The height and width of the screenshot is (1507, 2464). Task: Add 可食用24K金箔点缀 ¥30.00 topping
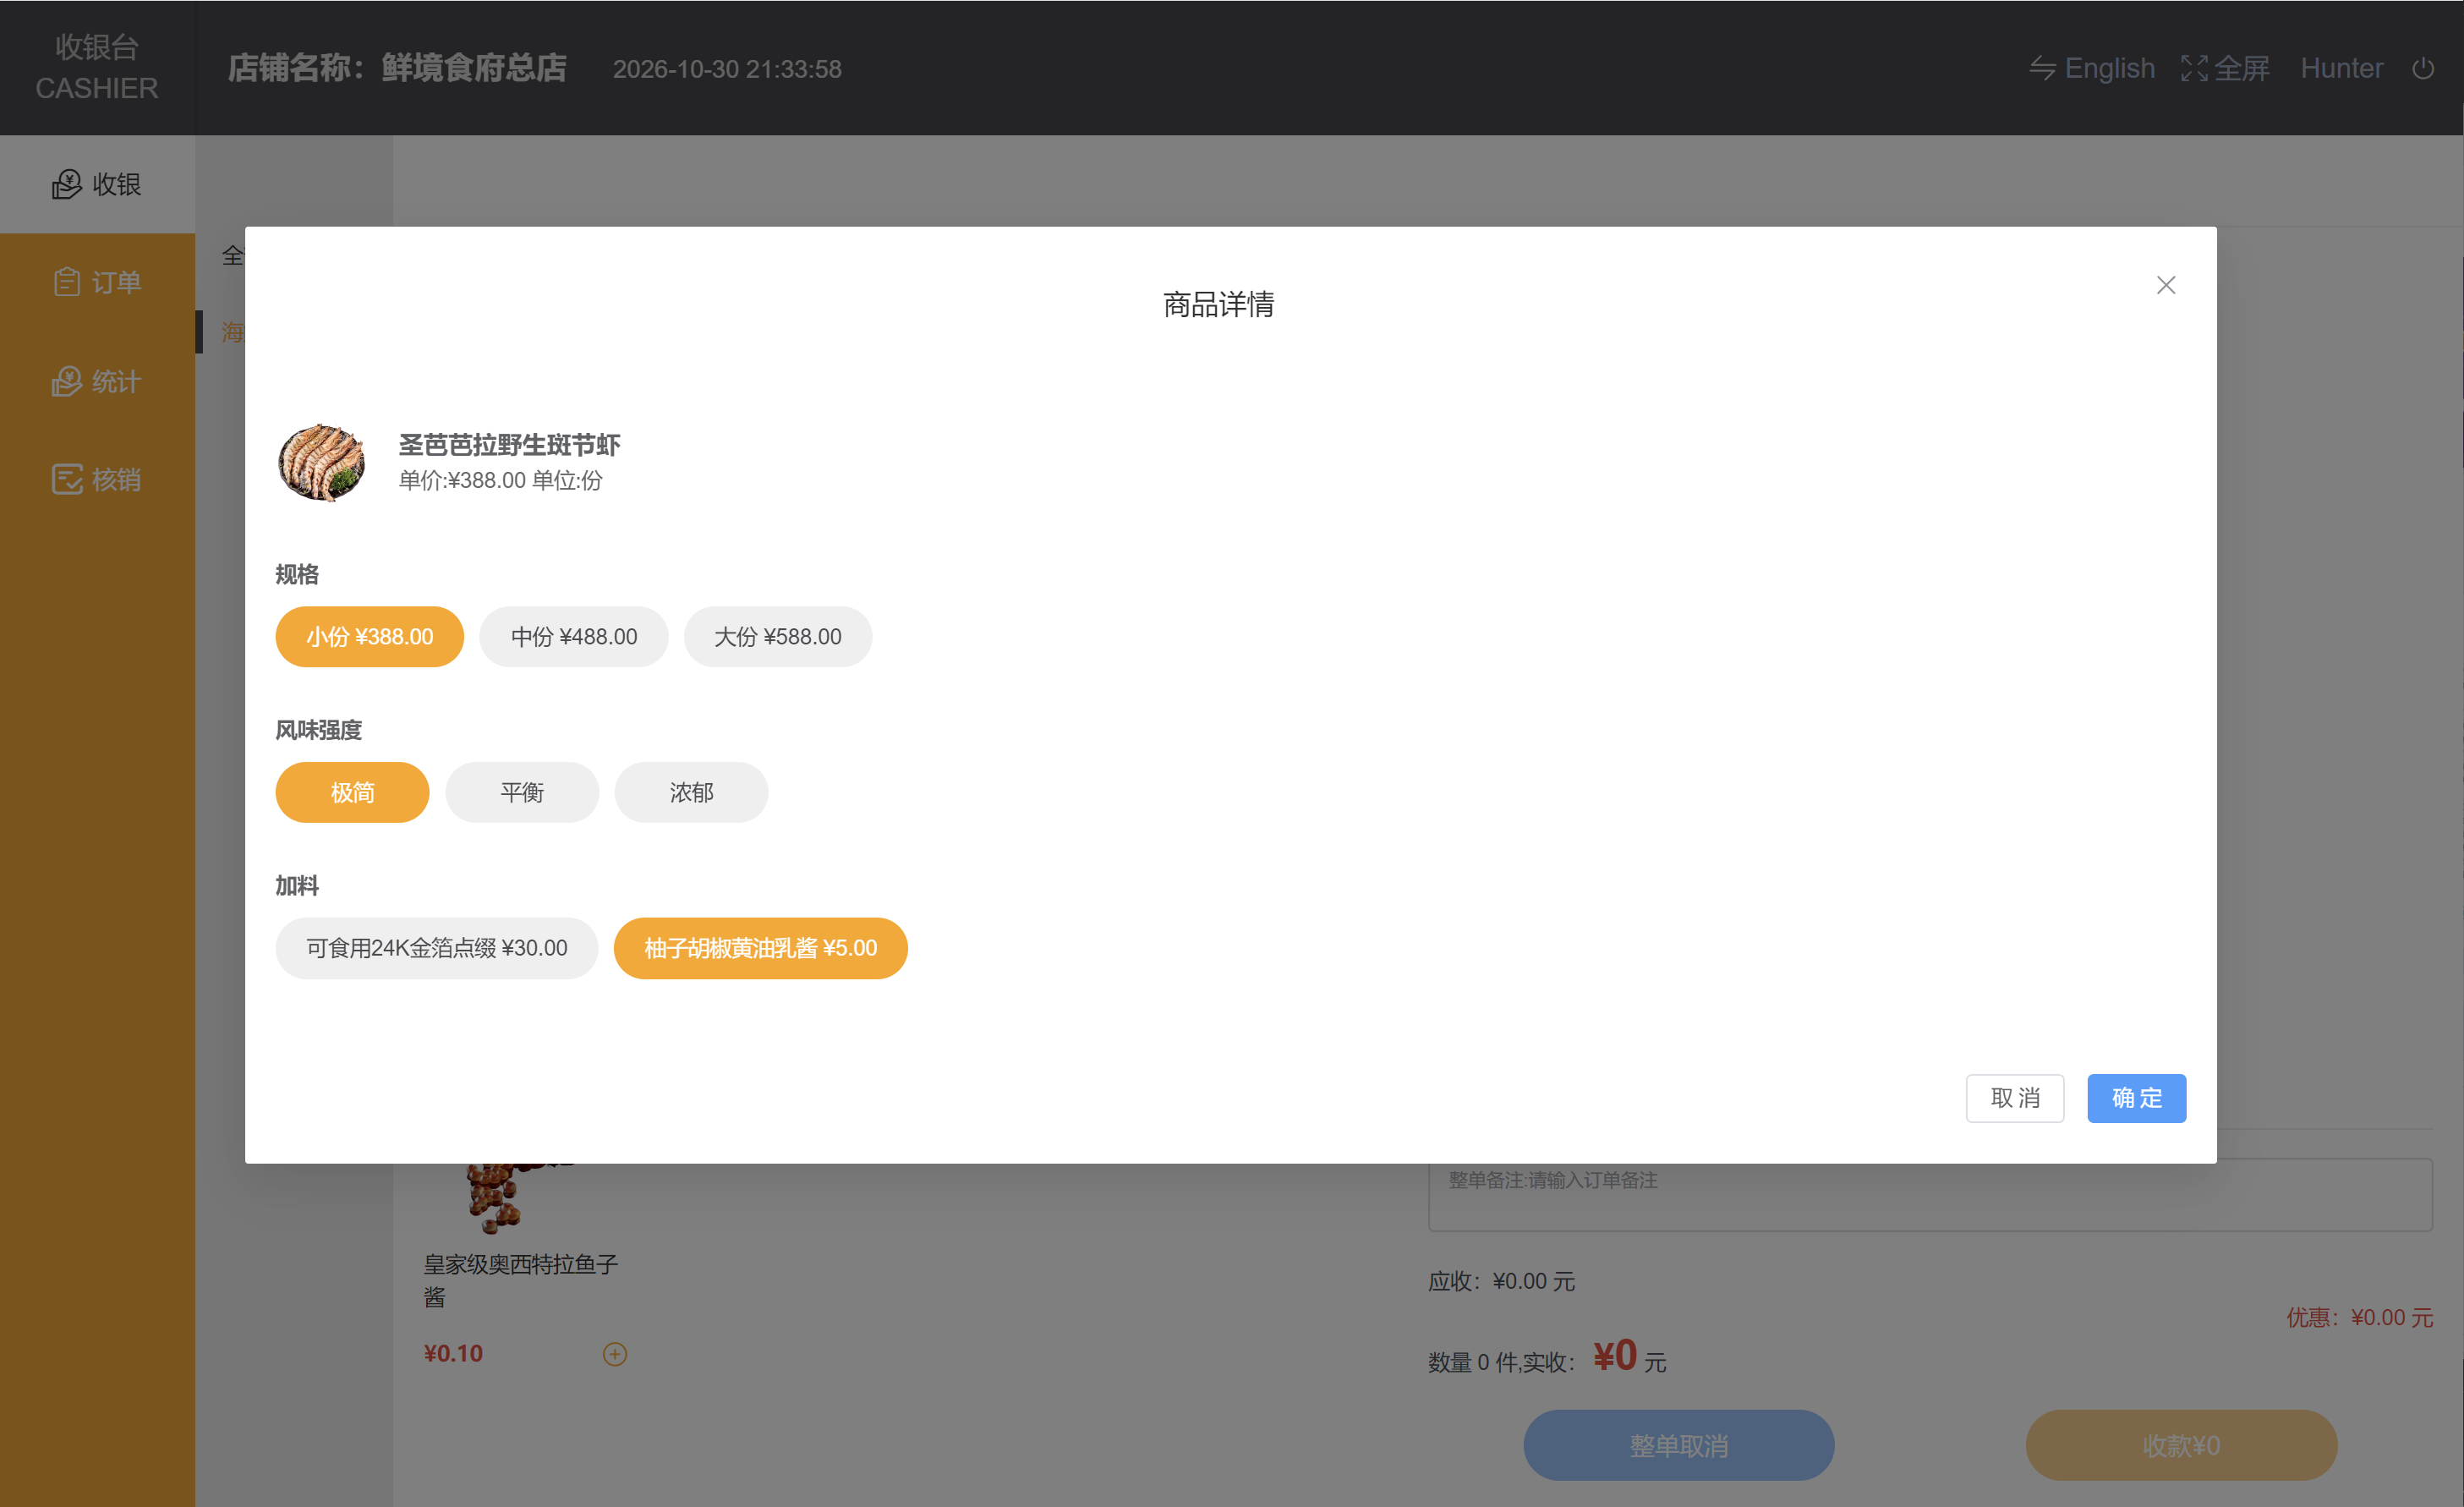click(x=437, y=948)
